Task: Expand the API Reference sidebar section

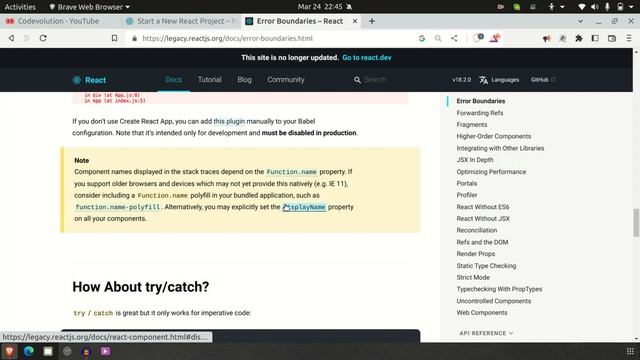Action: tap(486, 333)
